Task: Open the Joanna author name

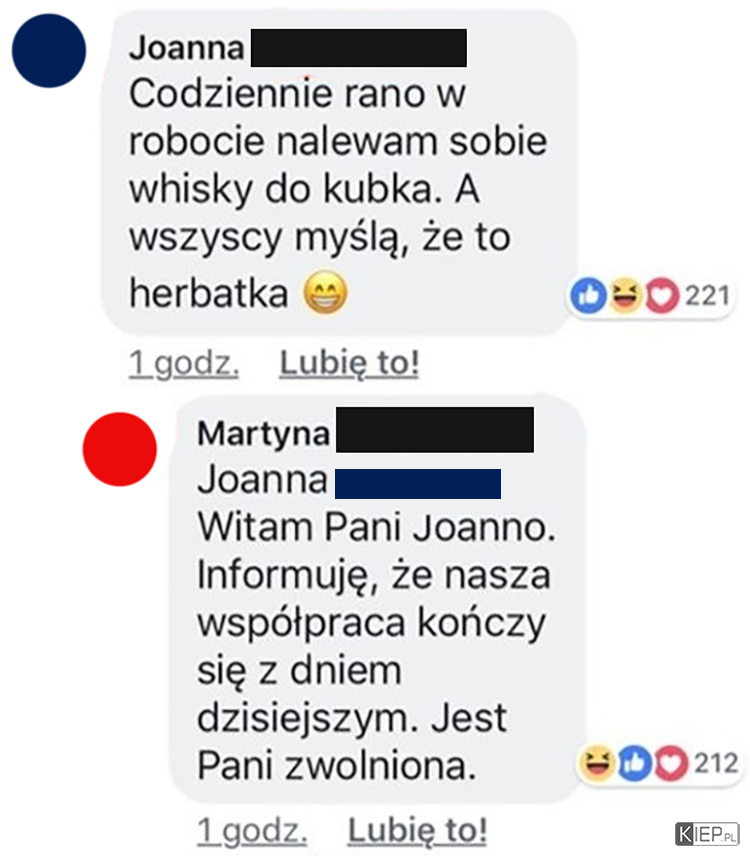Action: point(187,48)
